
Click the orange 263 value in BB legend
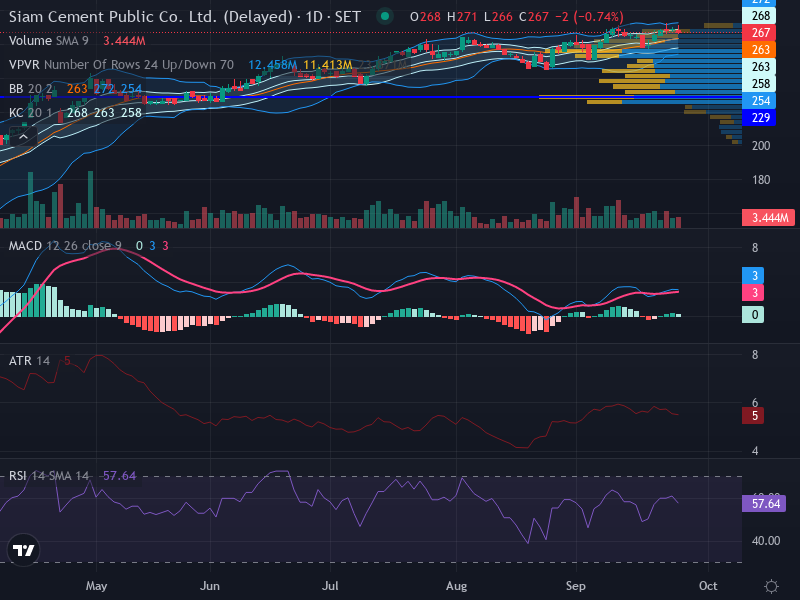[x=77, y=89]
